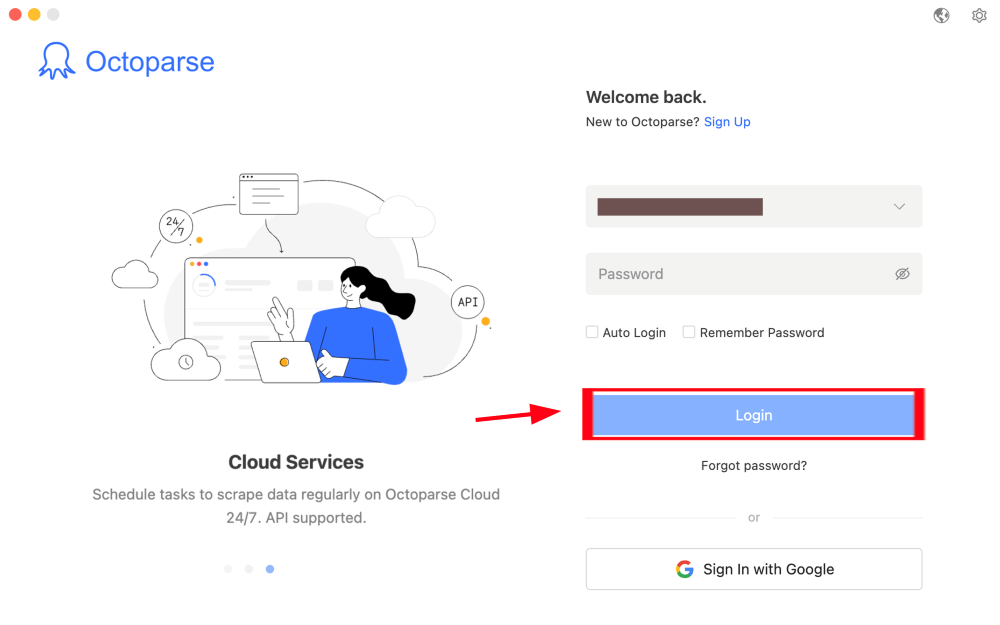The width and height of the screenshot is (1000, 625).
Task: Expand the account dropdown chevron
Action: 899,207
